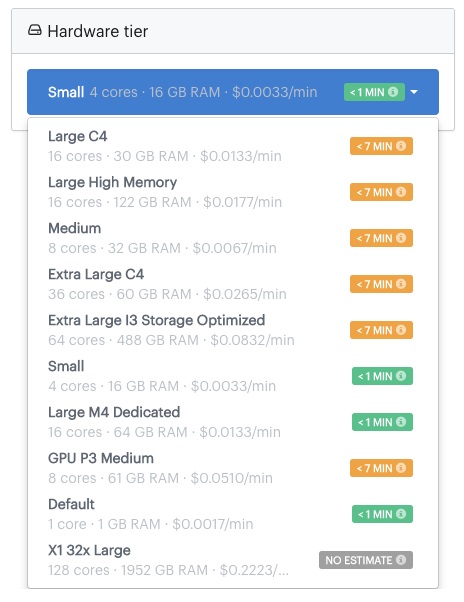The image size is (464, 602).
Task: Click the <1 MIN badge in blue selected bar
Action: [x=374, y=92]
